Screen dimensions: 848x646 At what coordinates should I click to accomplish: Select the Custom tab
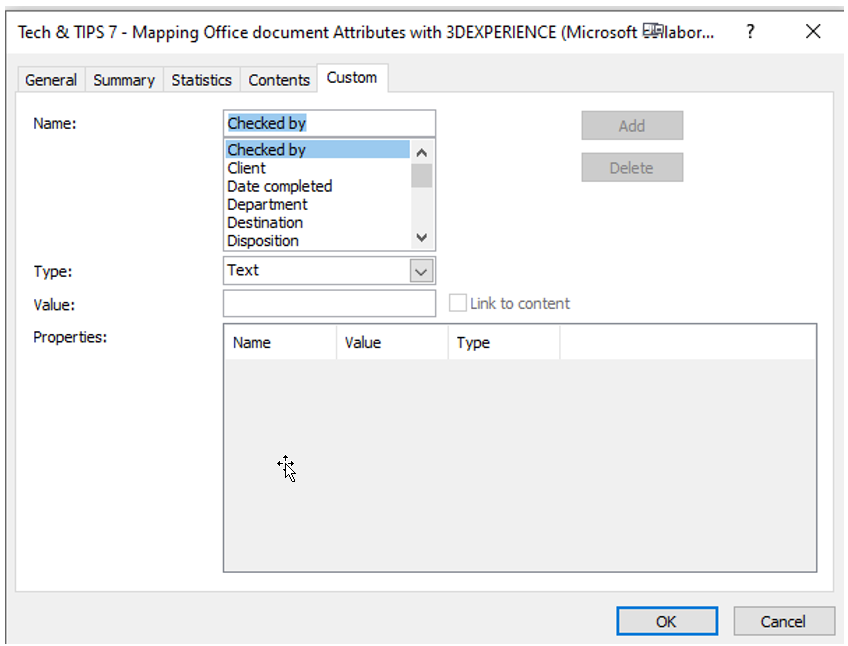[x=352, y=78]
